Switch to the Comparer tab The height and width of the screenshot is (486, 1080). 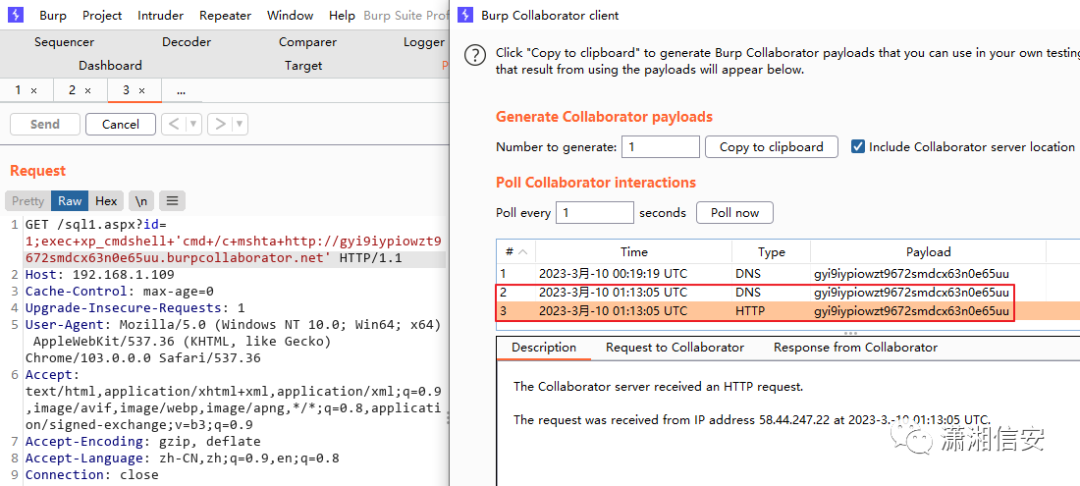308,42
